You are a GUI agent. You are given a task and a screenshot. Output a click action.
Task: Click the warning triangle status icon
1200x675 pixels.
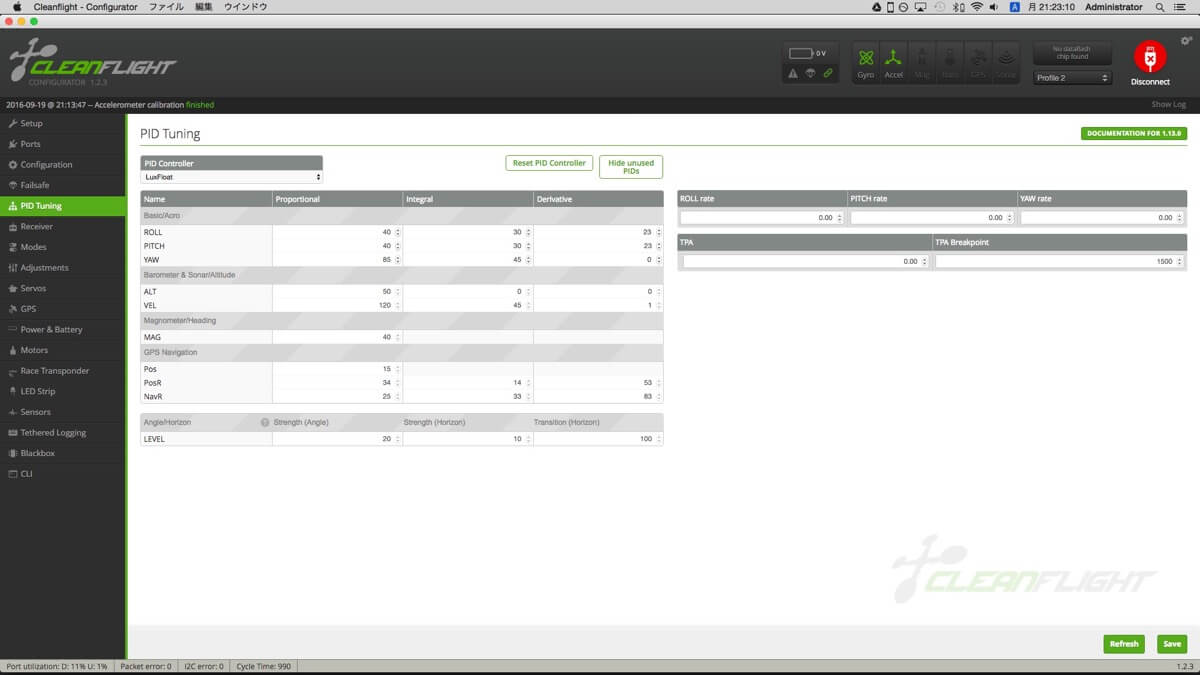point(793,73)
